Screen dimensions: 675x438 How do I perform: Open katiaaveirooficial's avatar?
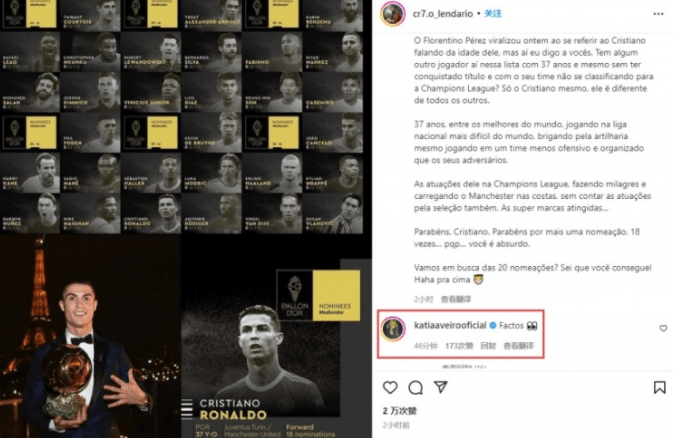coord(393,329)
